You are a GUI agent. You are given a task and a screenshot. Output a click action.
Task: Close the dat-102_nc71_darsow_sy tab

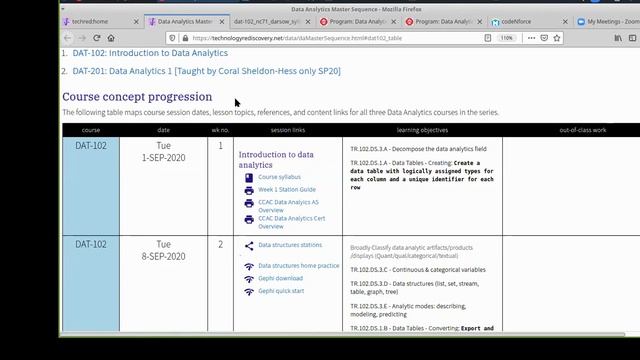pyautogui.click(x=308, y=22)
